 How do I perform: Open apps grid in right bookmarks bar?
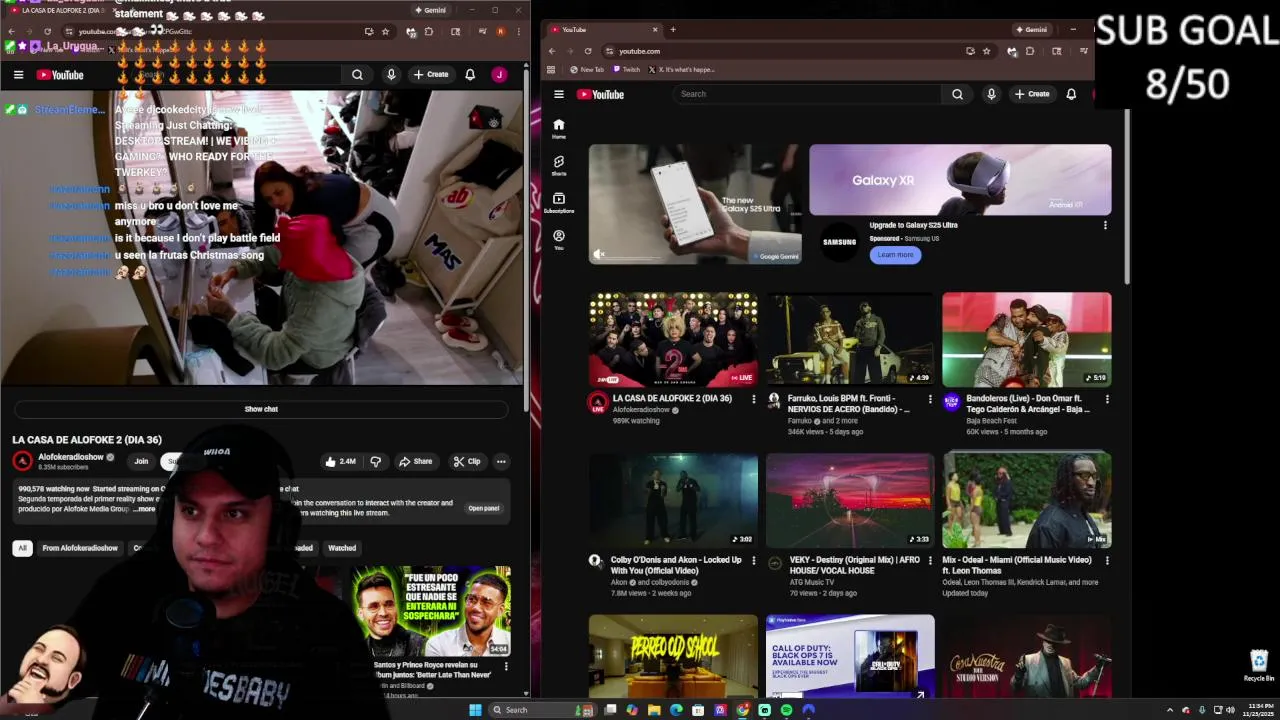(x=551, y=70)
